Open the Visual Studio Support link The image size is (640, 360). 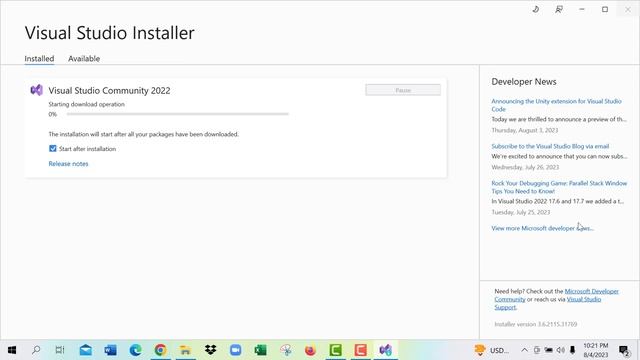click(x=584, y=299)
